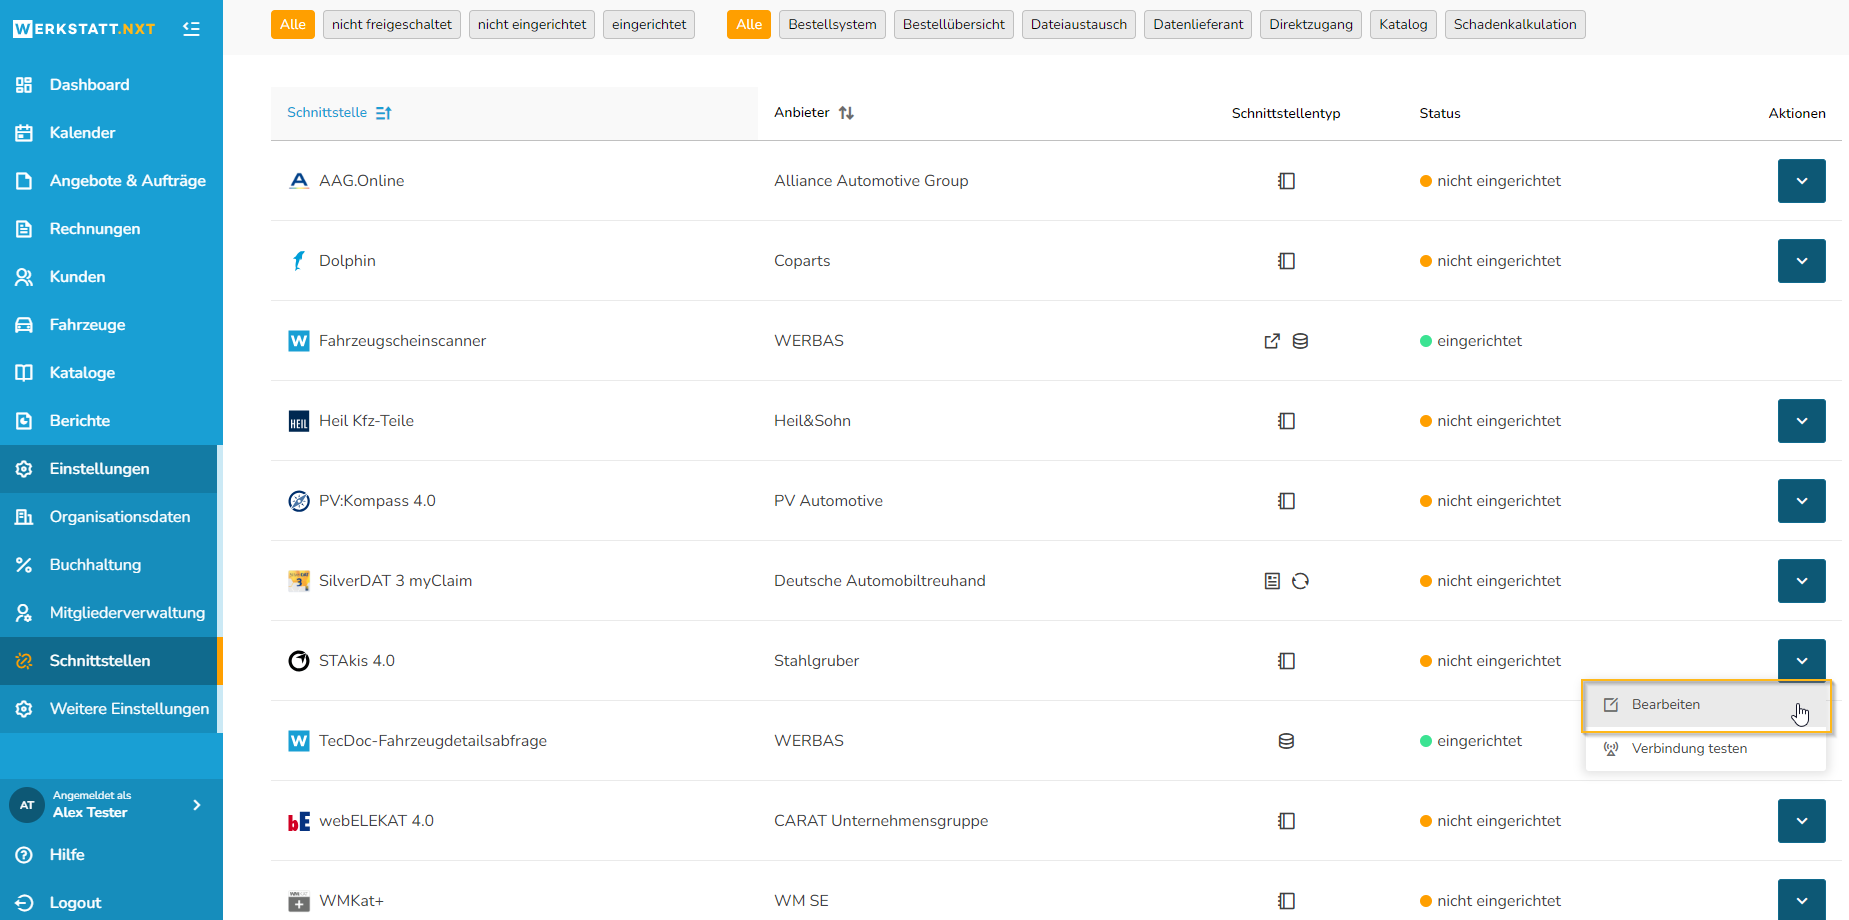Filter by eingerichtet status

[x=649, y=25]
